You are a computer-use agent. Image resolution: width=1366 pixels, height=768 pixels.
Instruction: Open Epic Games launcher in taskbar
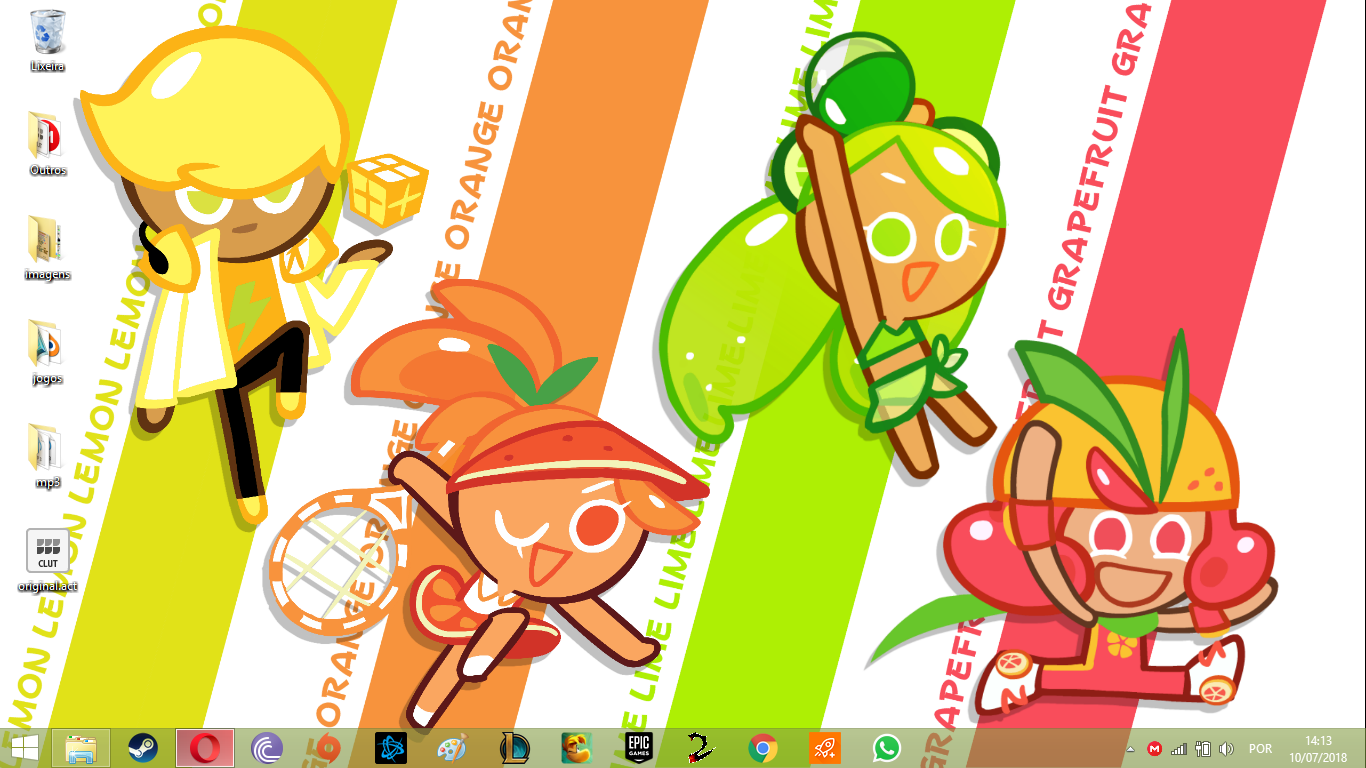tap(639, 748)
